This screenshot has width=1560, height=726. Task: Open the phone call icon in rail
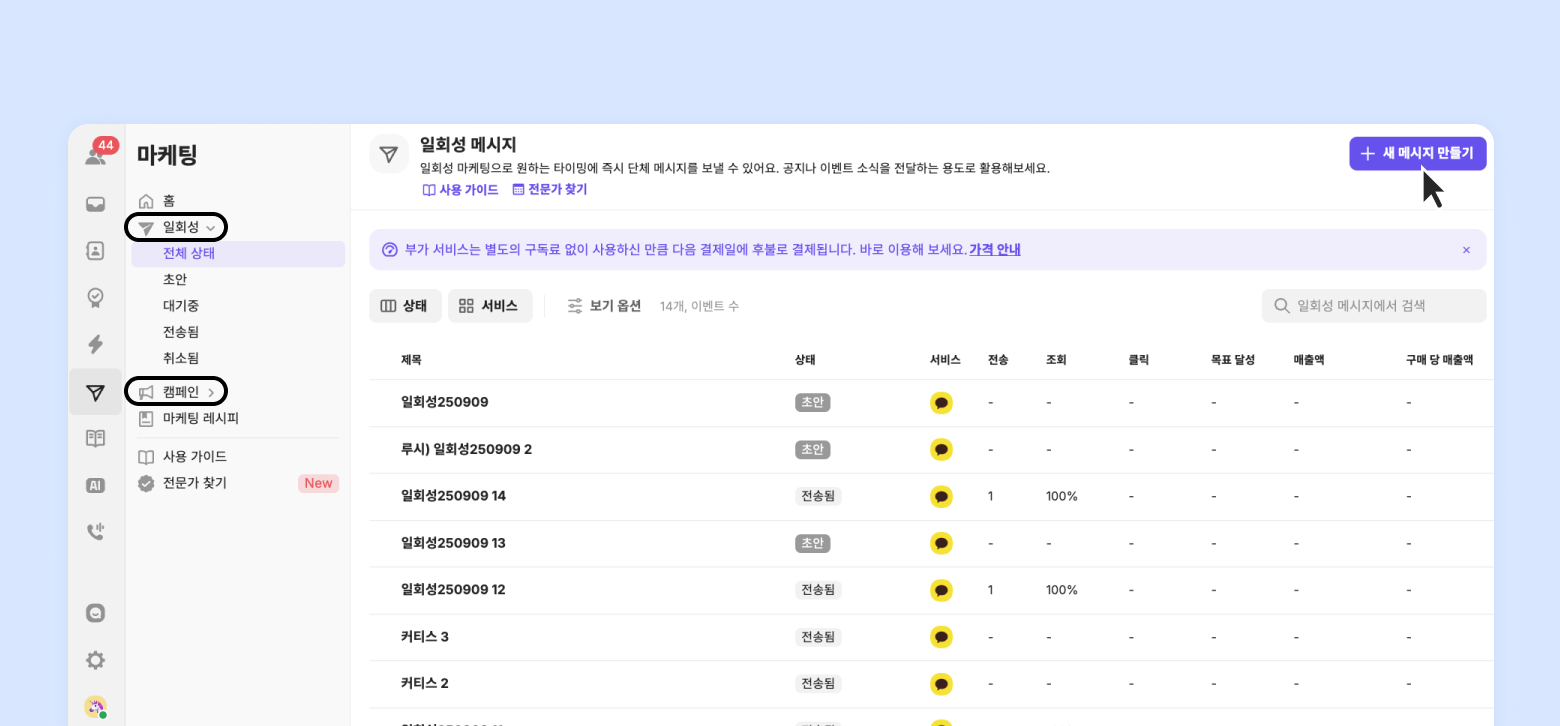click(96, 531)
